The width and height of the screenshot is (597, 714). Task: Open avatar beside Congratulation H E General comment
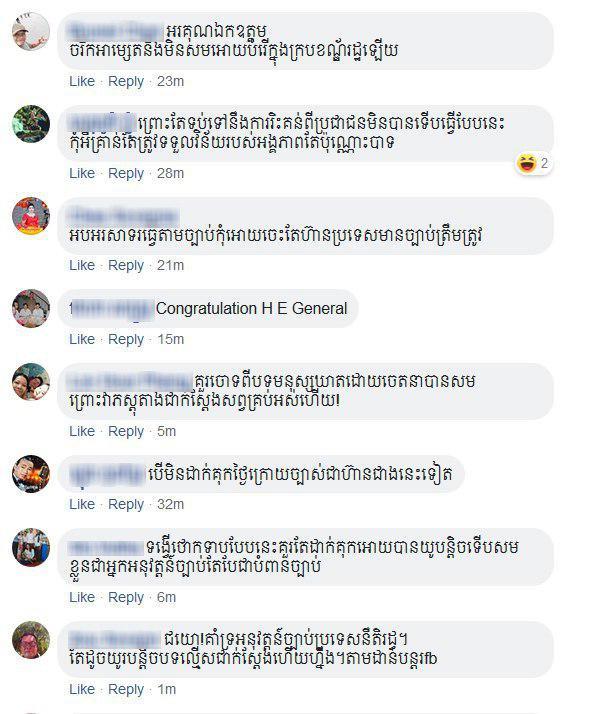point(31,308)
